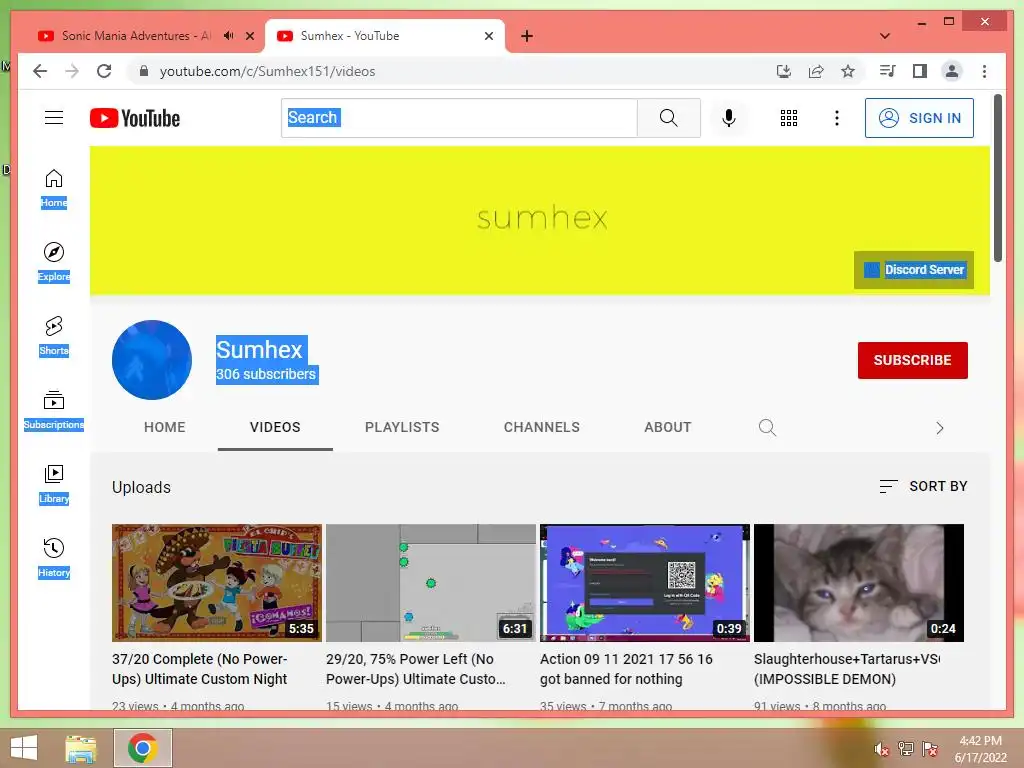1024x768 pixels.
Task: Click the Chrome taskbar icon
Action: [x=143, y=748]
